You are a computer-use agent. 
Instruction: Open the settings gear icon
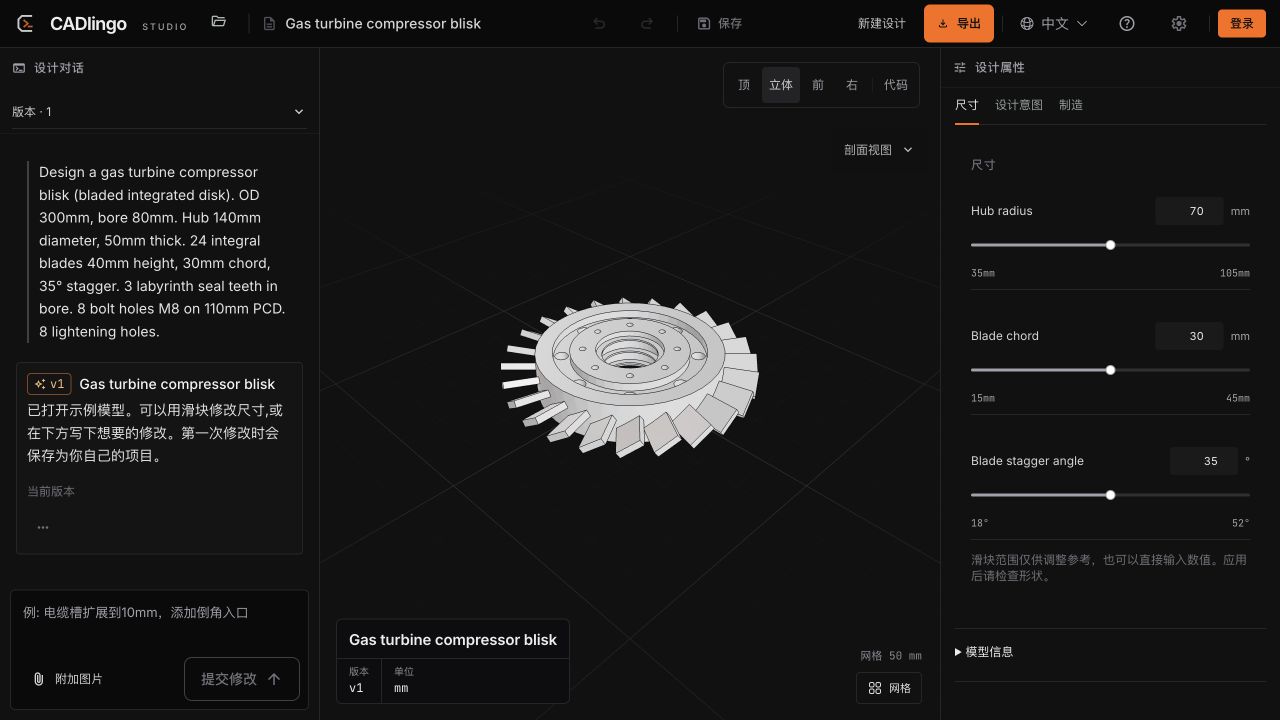click(1179, 23)
